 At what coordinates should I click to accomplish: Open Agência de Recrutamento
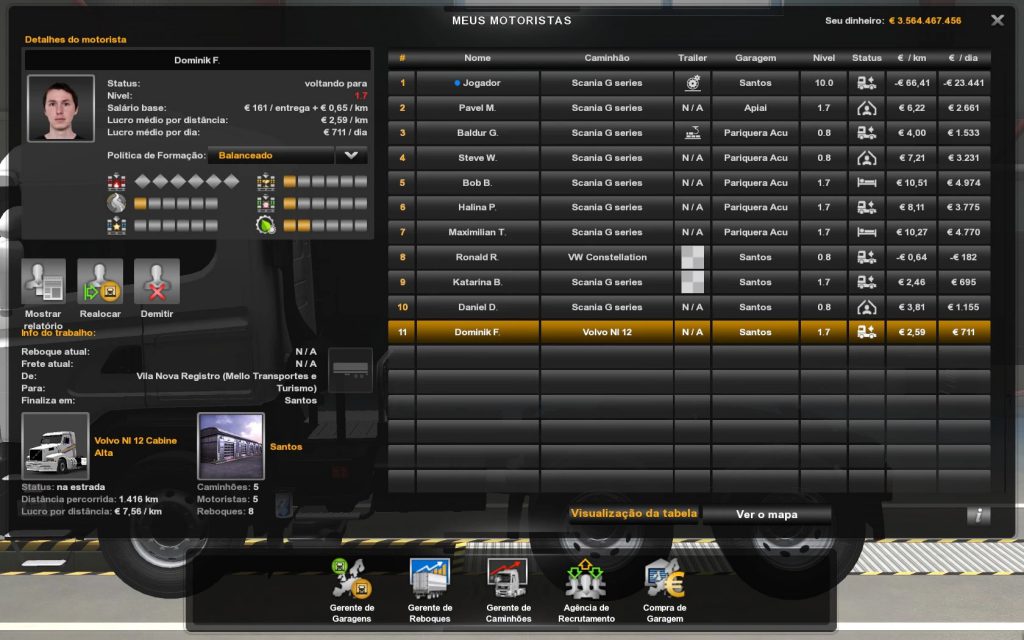[586, 579]
